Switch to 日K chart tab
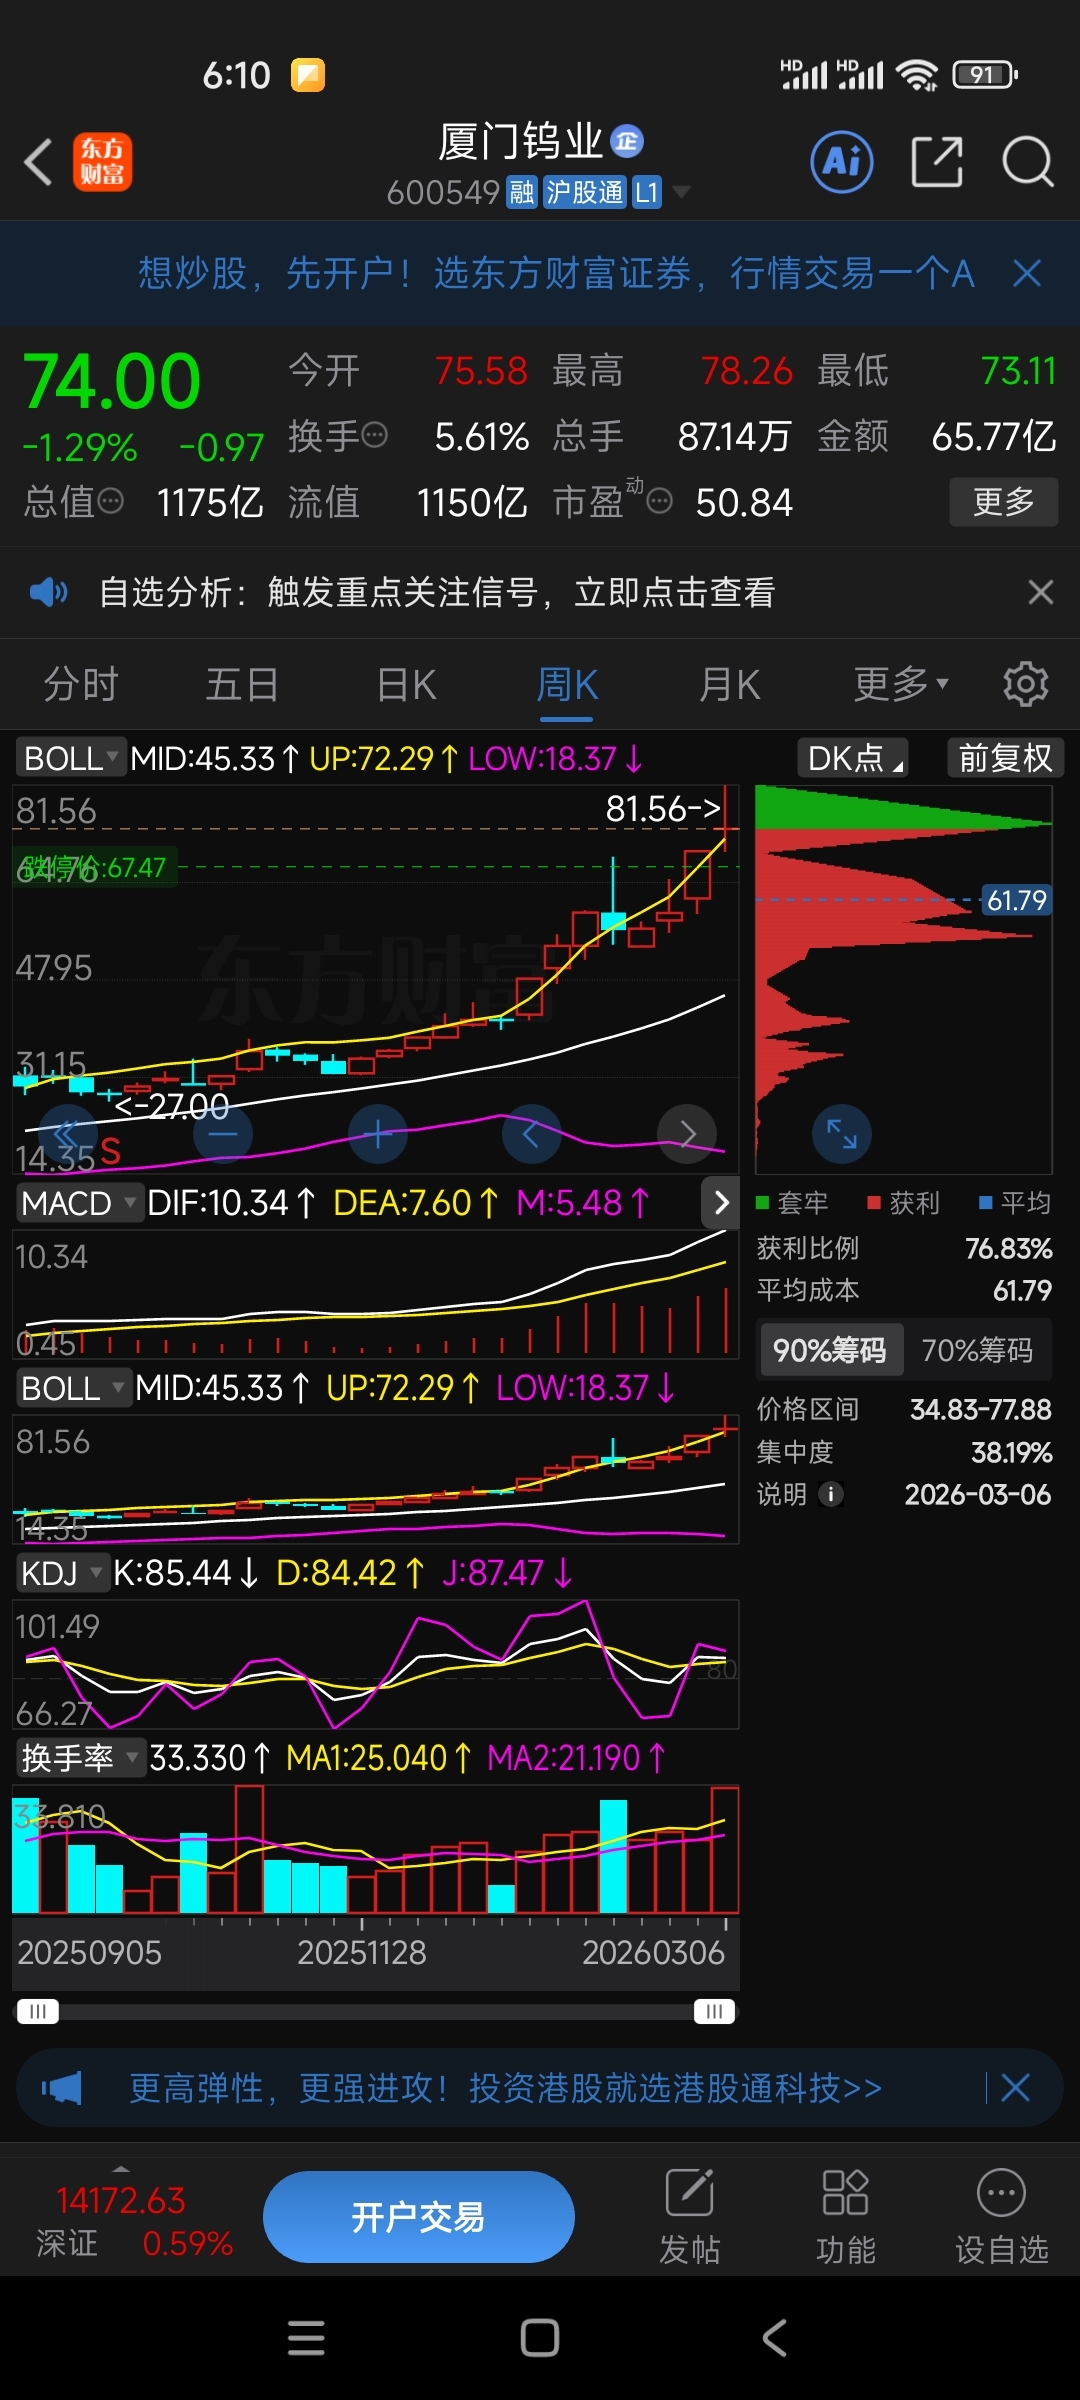The width and height of the screenshot is (1080, 2400). 406,685
